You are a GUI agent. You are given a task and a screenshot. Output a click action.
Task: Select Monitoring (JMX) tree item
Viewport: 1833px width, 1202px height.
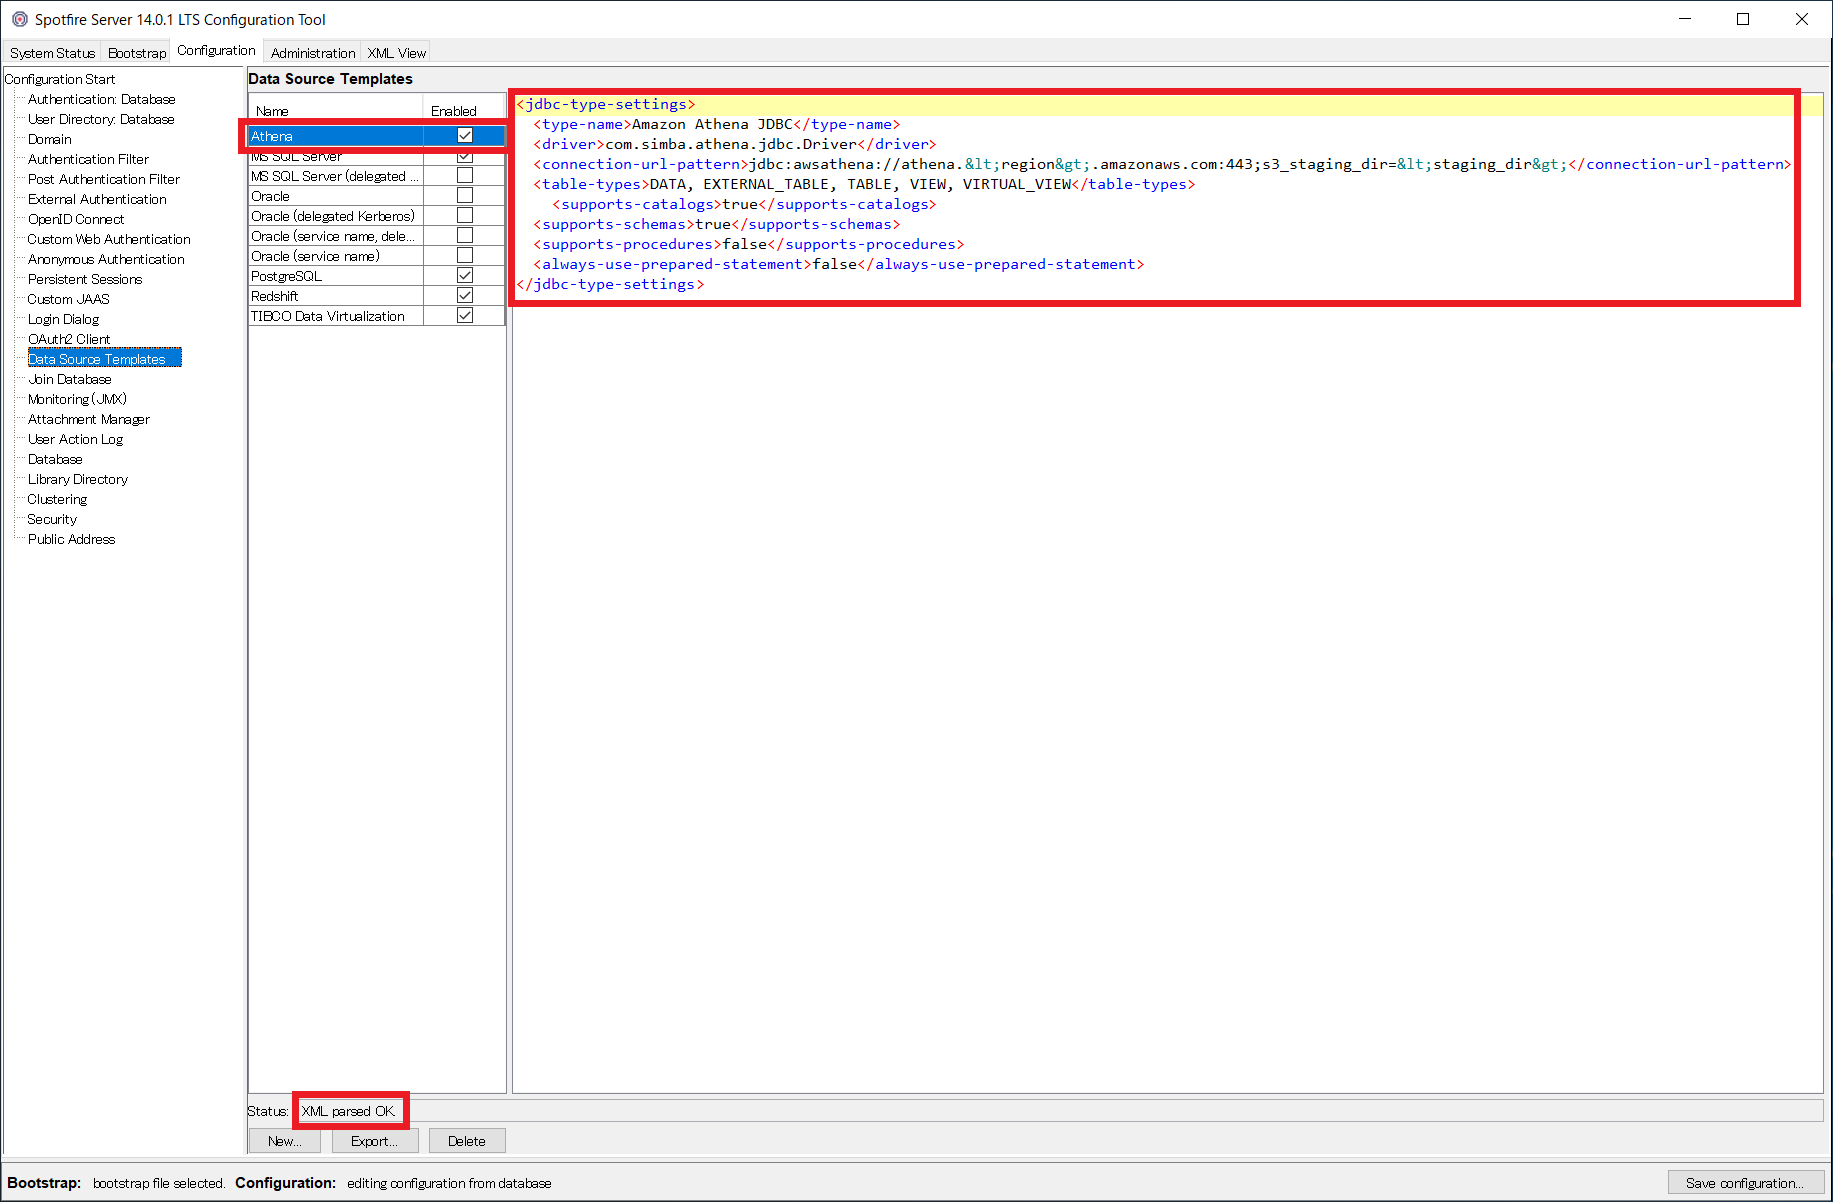pos(77,399)
